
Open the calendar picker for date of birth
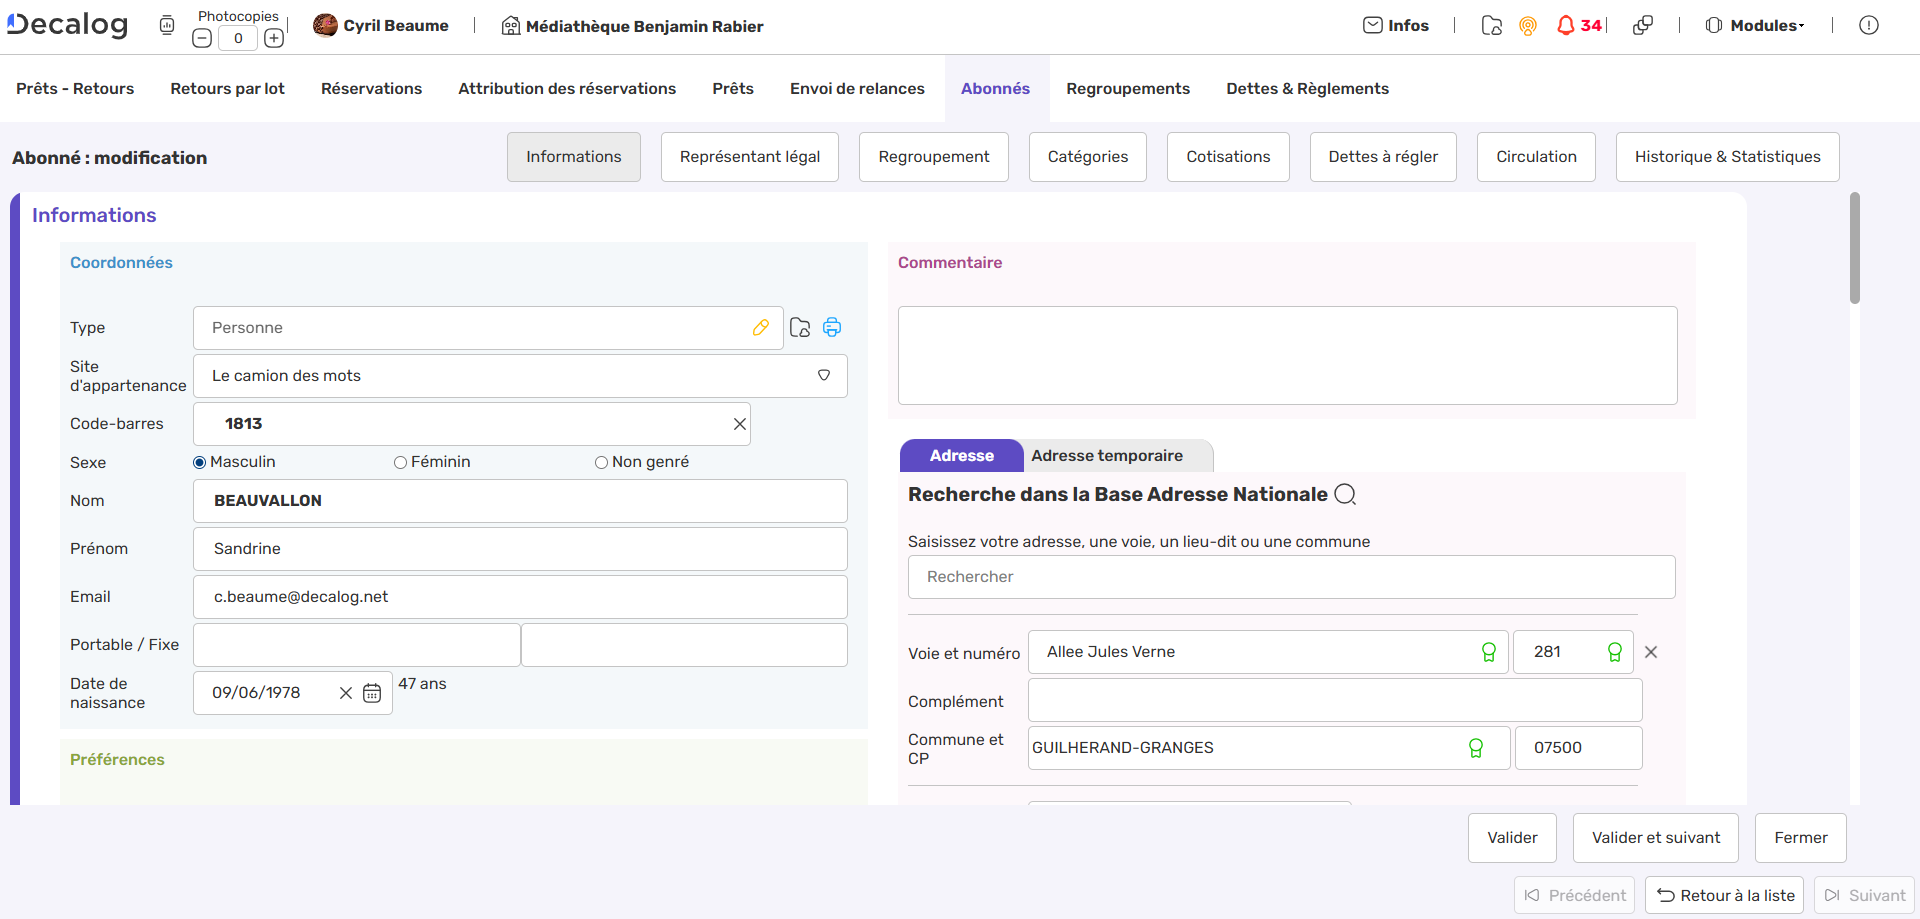[372, 693]
